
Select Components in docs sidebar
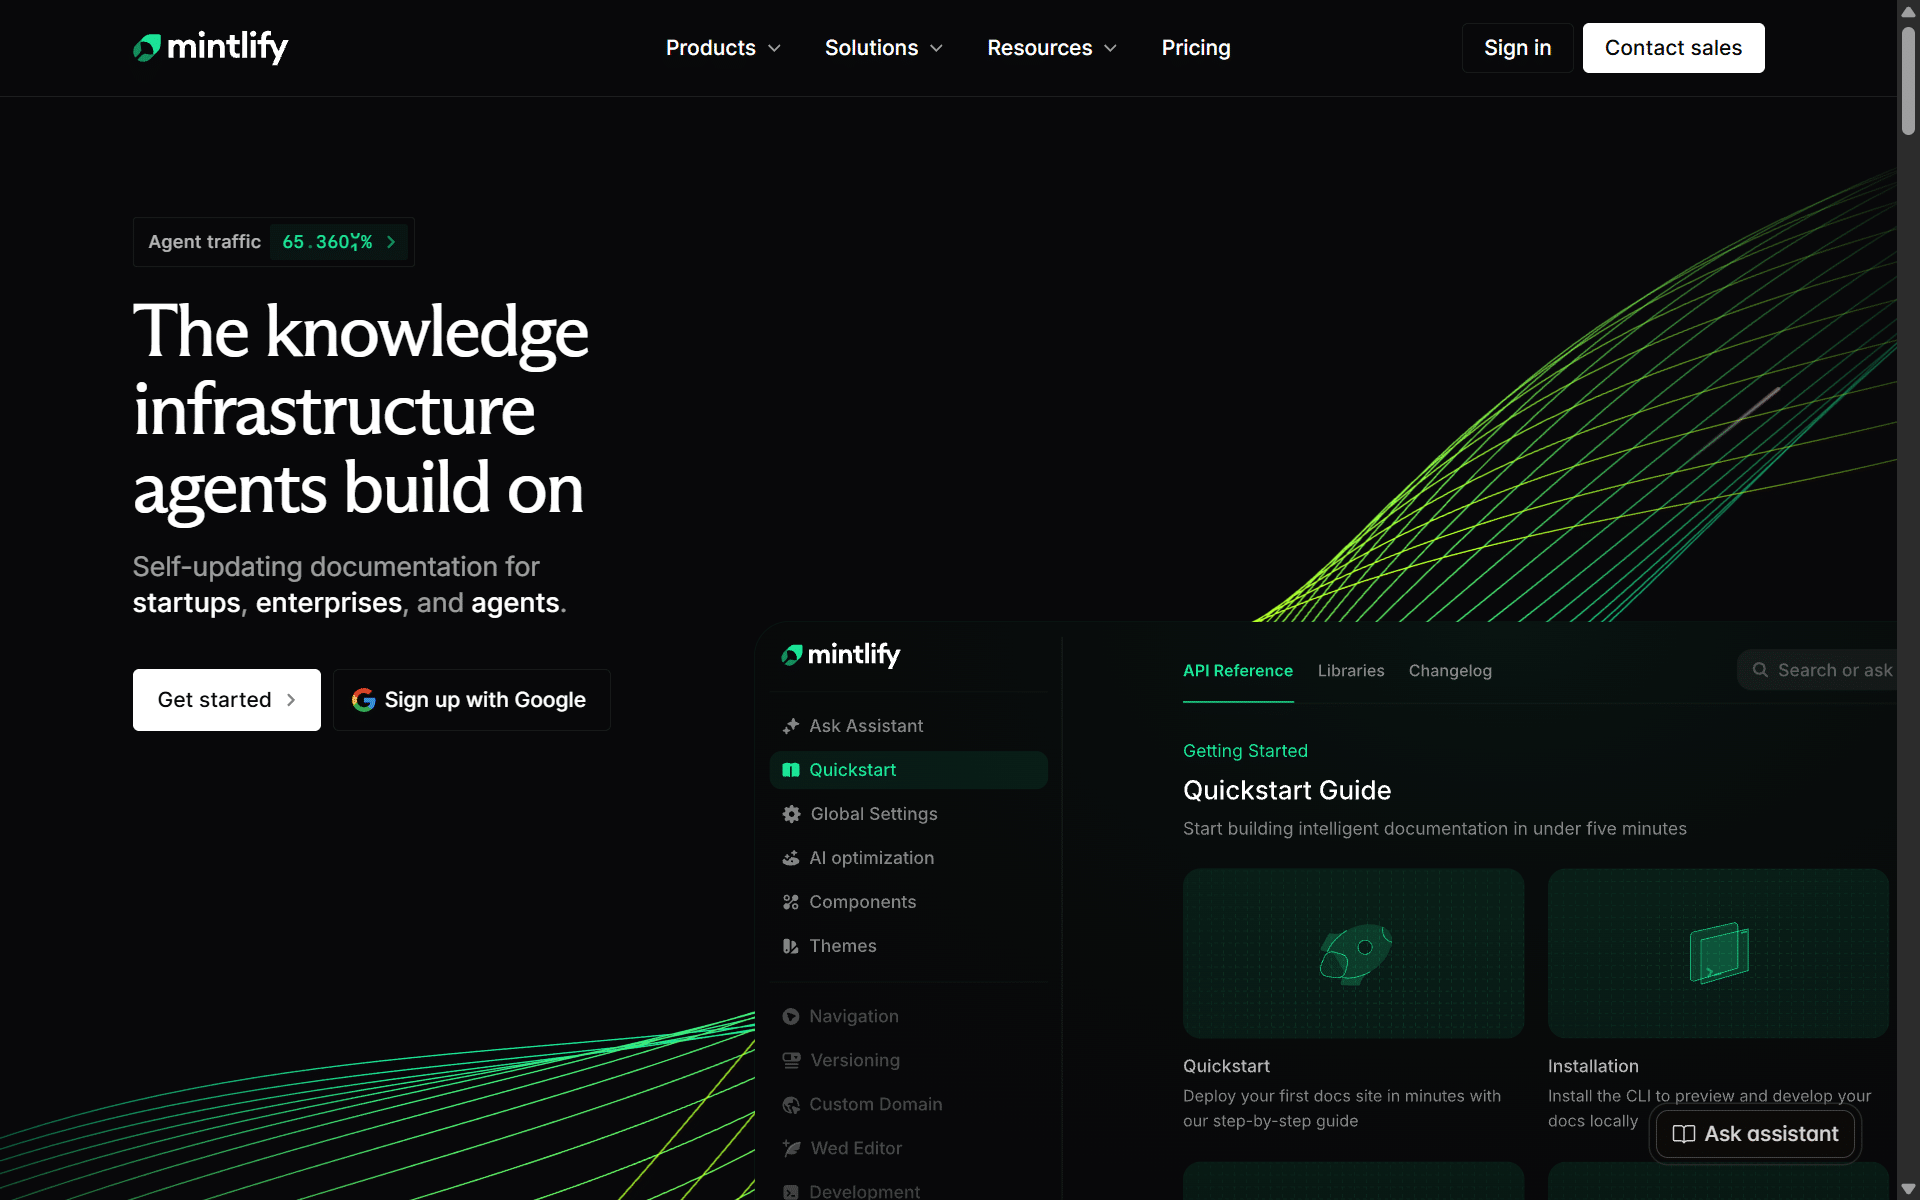point(909,902)
